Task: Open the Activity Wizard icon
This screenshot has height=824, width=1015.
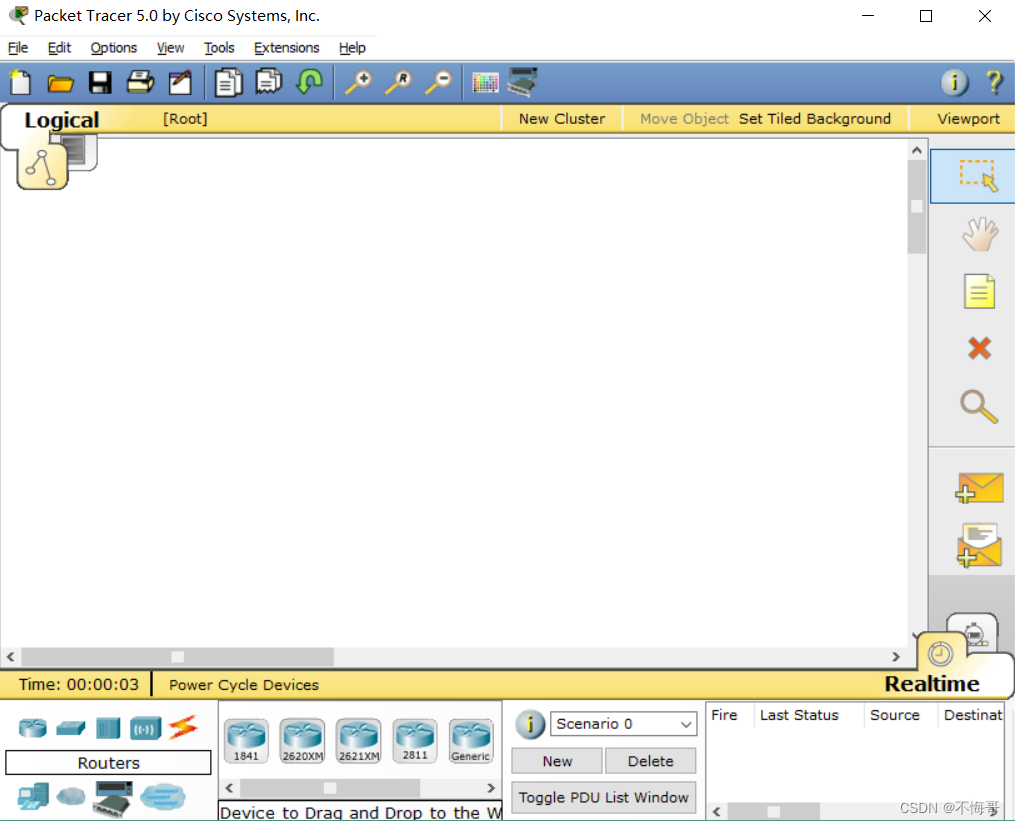Action: (180, 83)
